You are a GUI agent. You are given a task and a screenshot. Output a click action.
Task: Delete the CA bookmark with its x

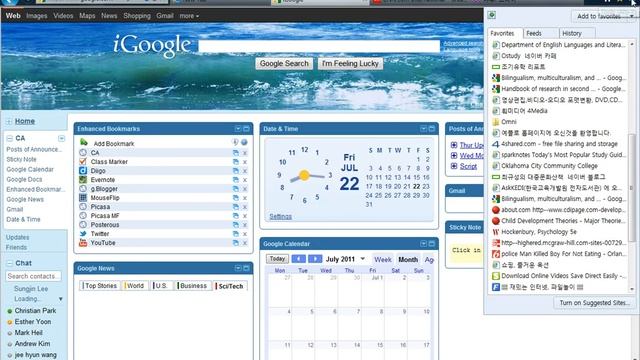(x=245, y=153)
